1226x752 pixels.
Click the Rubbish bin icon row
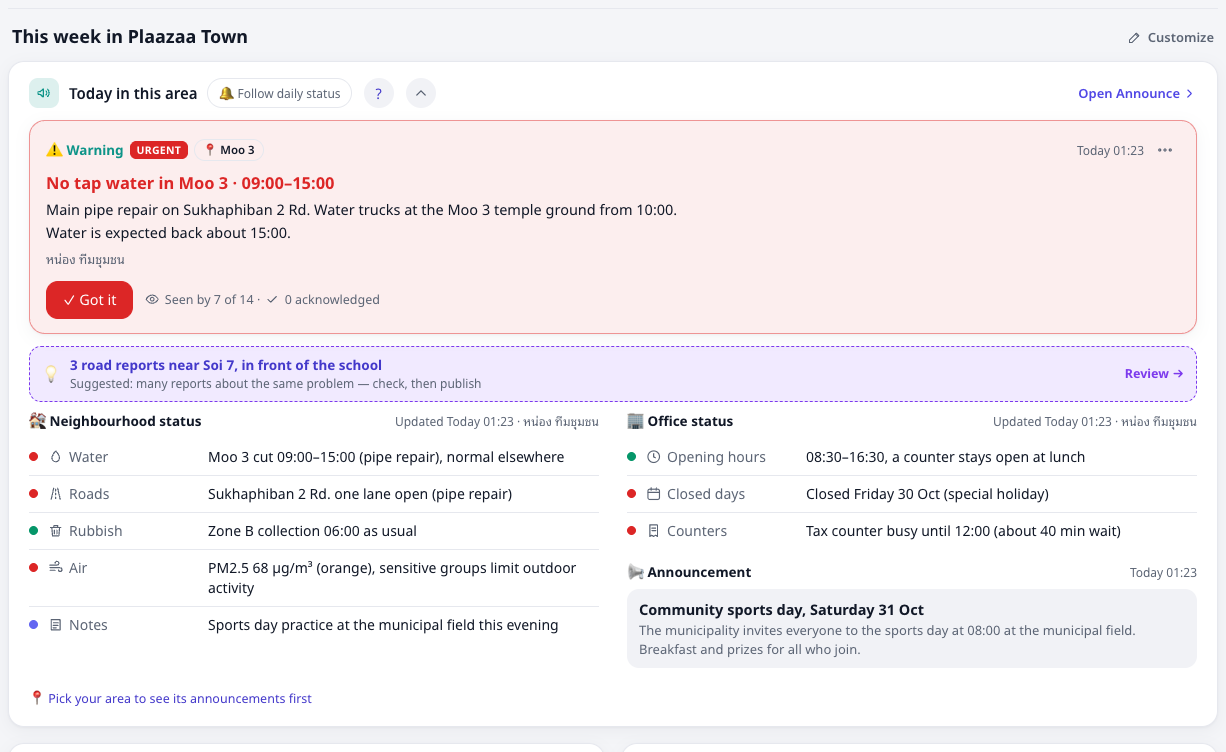pos(314,531)
